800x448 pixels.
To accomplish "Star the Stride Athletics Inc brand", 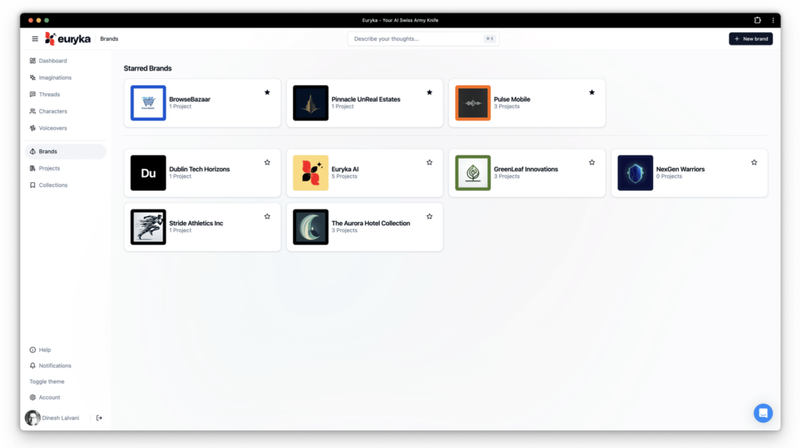I will click(267, 216).
